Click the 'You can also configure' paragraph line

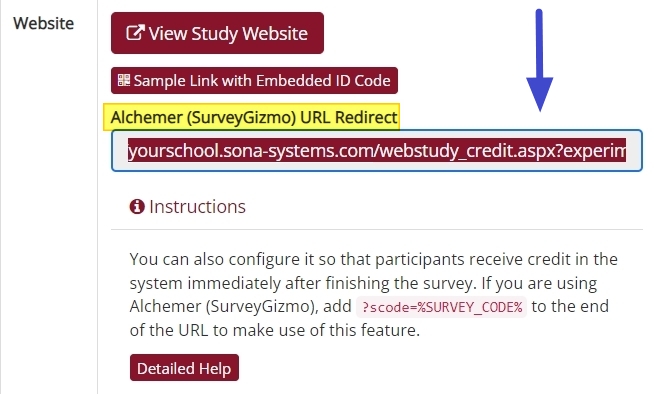click(373, 259)
